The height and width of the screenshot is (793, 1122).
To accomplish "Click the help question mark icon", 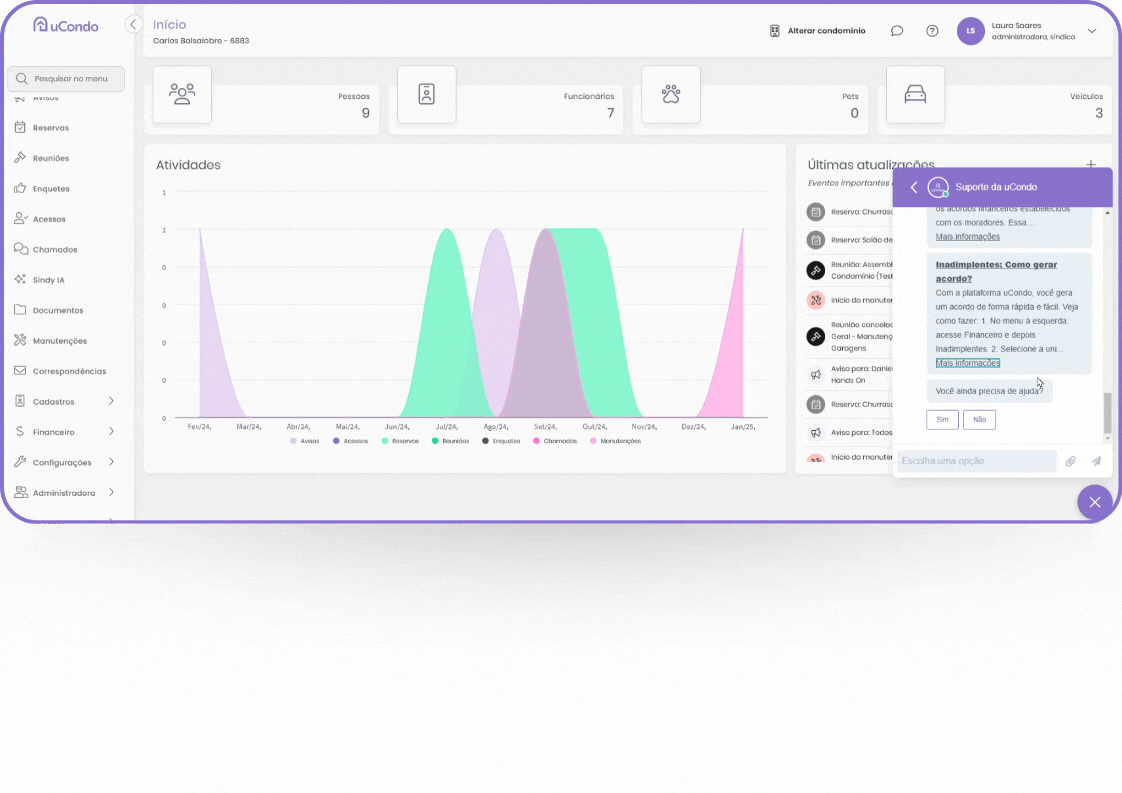I will pyautogui.click(x=932, y=31).
